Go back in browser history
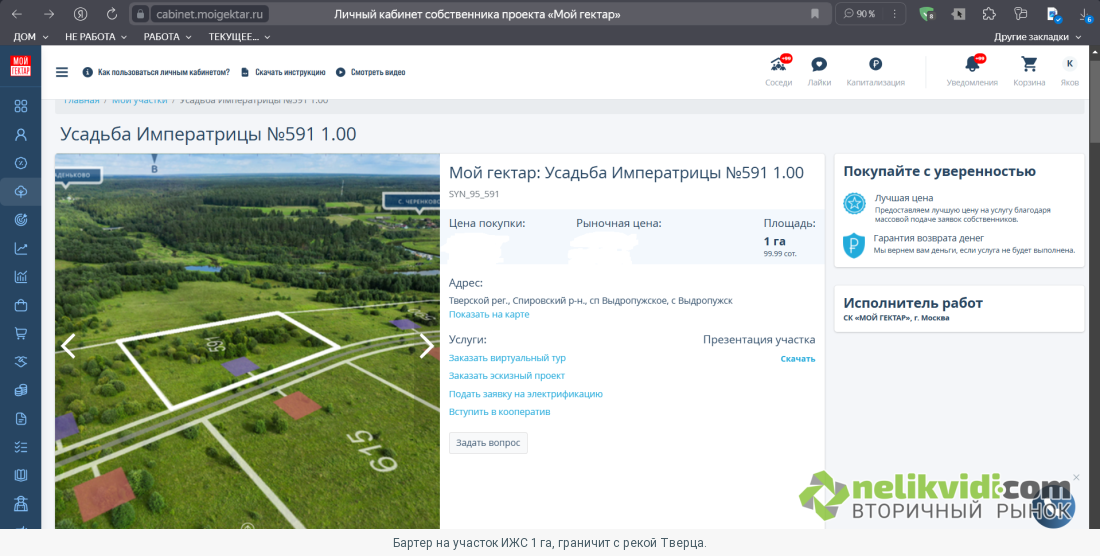The image size is (1100, 556). (17, 14)
